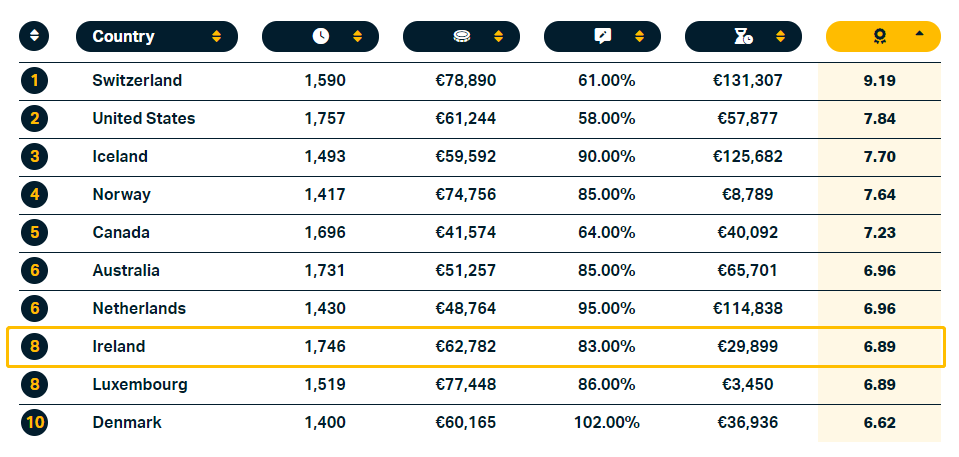
Task: Toggle sort arrows on the coins column
Action: pos(498,37)
